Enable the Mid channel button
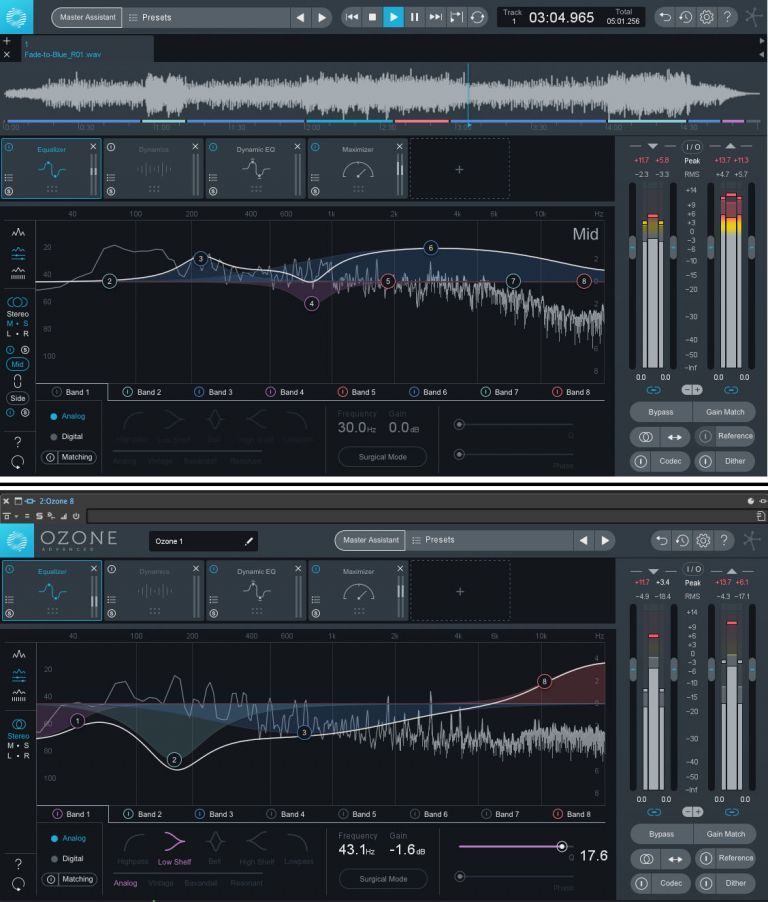The width and height of the screenshot is (768, 902). pyautogui.click(x=17, y=365)
